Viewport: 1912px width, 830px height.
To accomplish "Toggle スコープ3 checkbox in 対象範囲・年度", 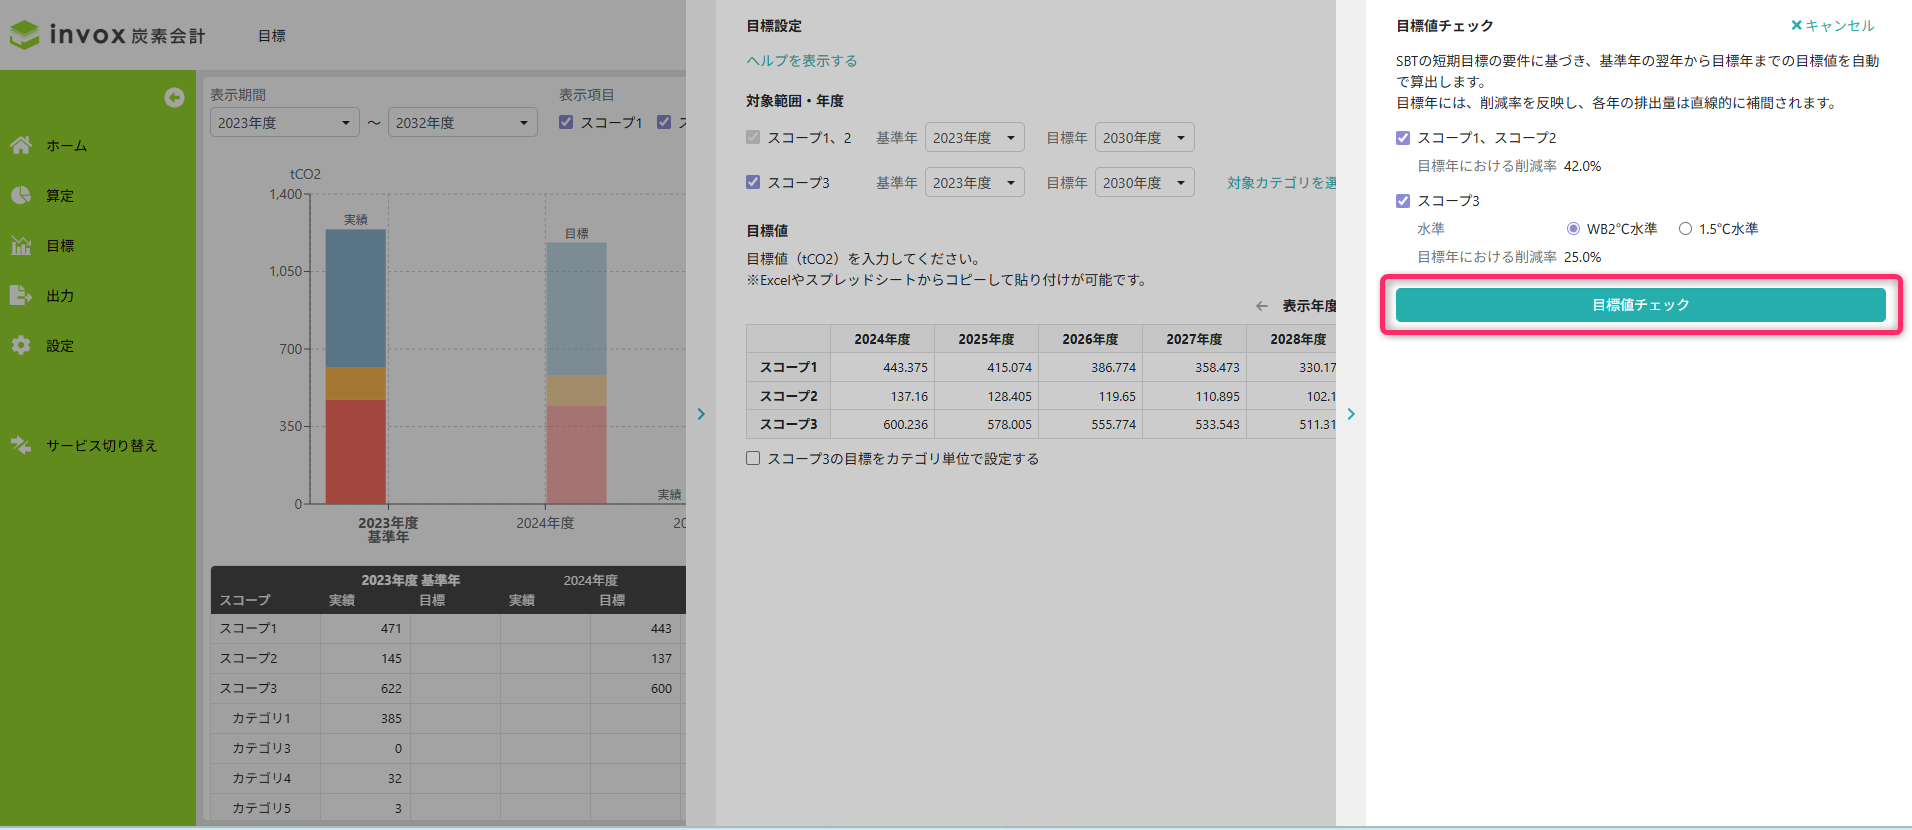I will pos(753,182).
